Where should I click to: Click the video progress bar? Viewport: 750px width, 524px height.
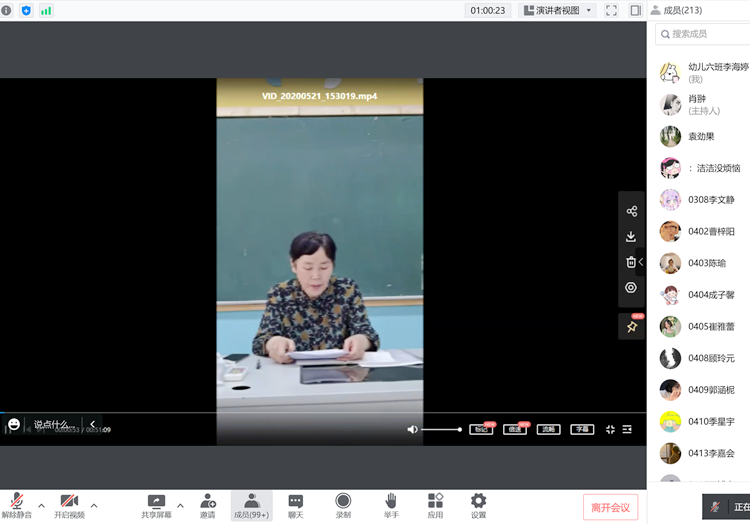323,412
